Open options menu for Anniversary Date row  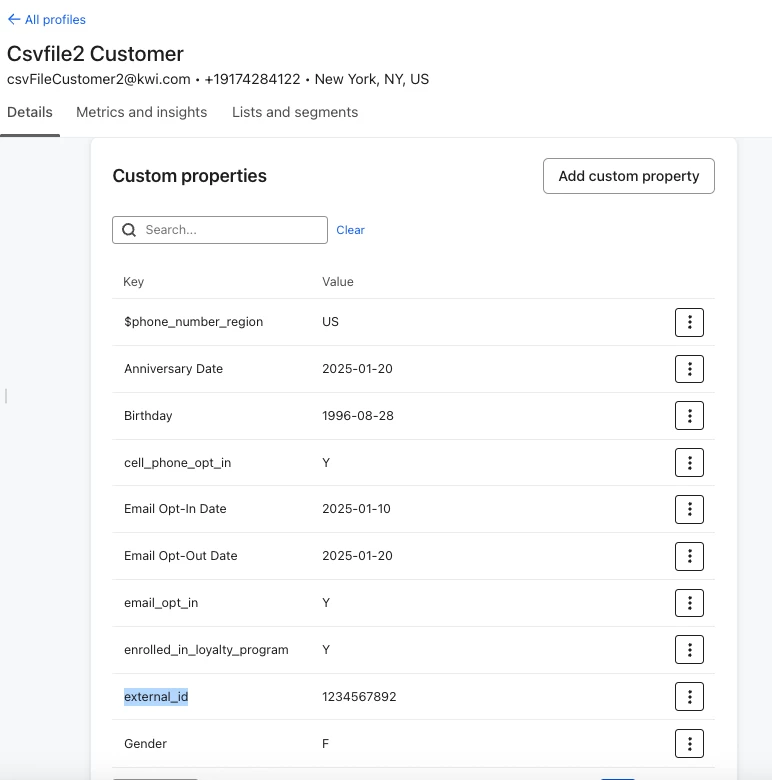point(689,369)
